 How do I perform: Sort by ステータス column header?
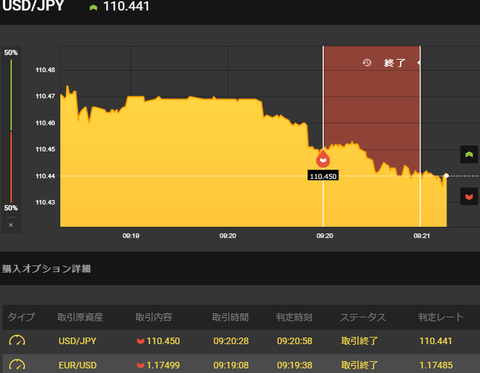(363, 317)
